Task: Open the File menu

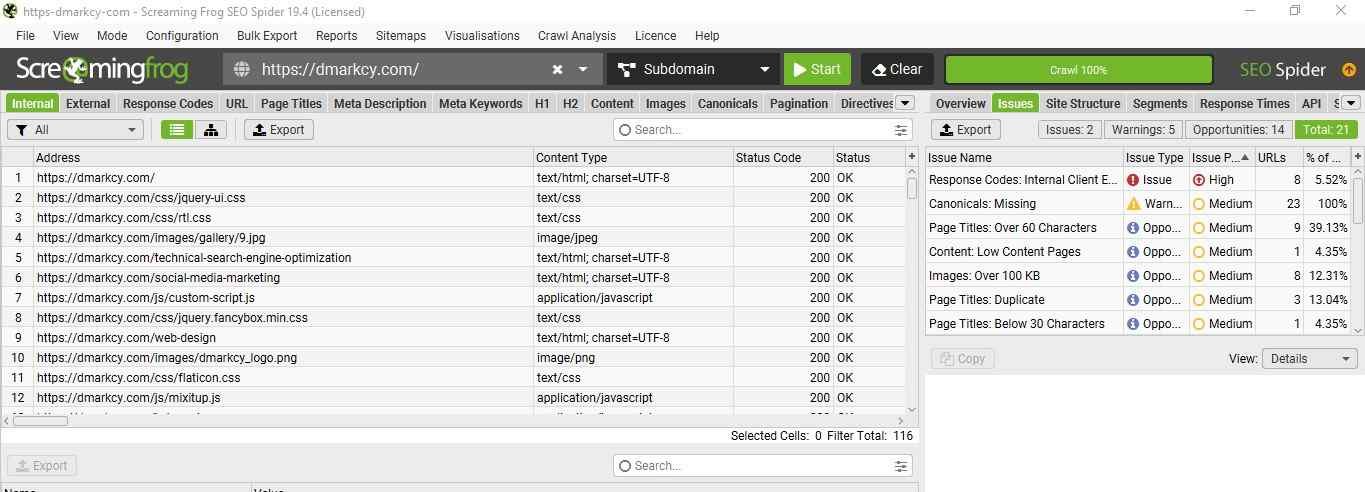Action: tap(25, 35)
